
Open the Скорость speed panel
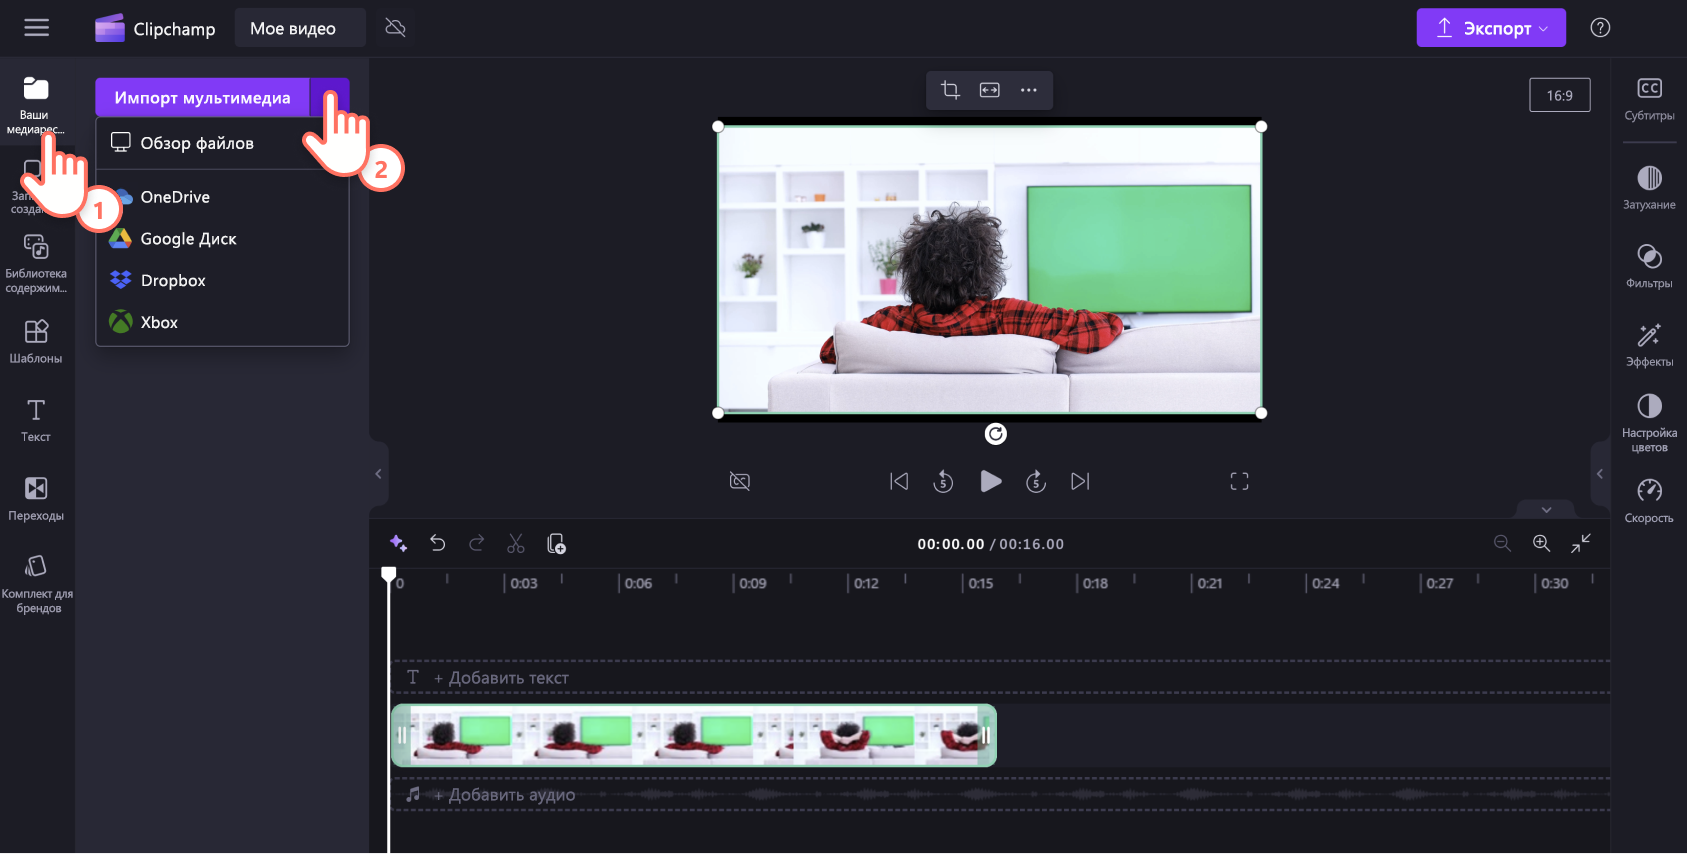coord(1649,501)
